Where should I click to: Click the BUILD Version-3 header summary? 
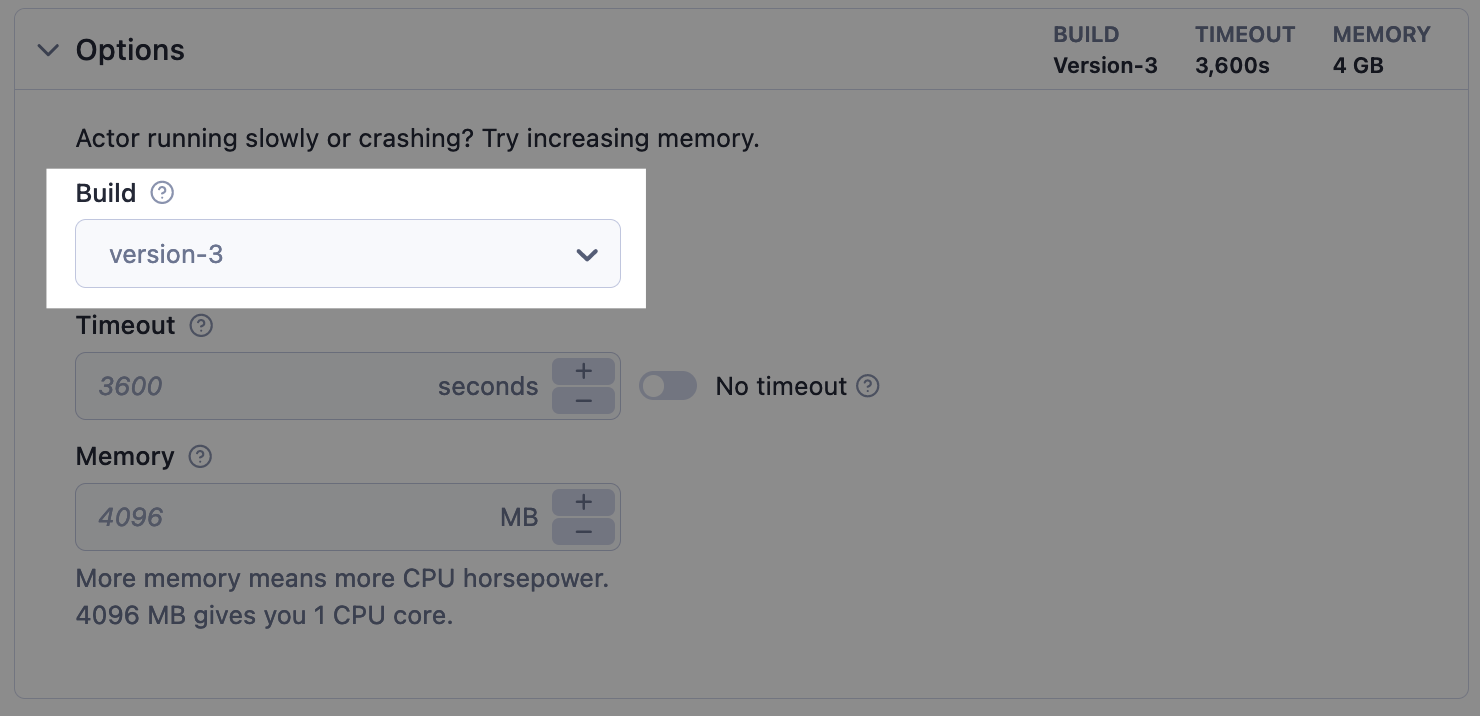click(1105, 50)
